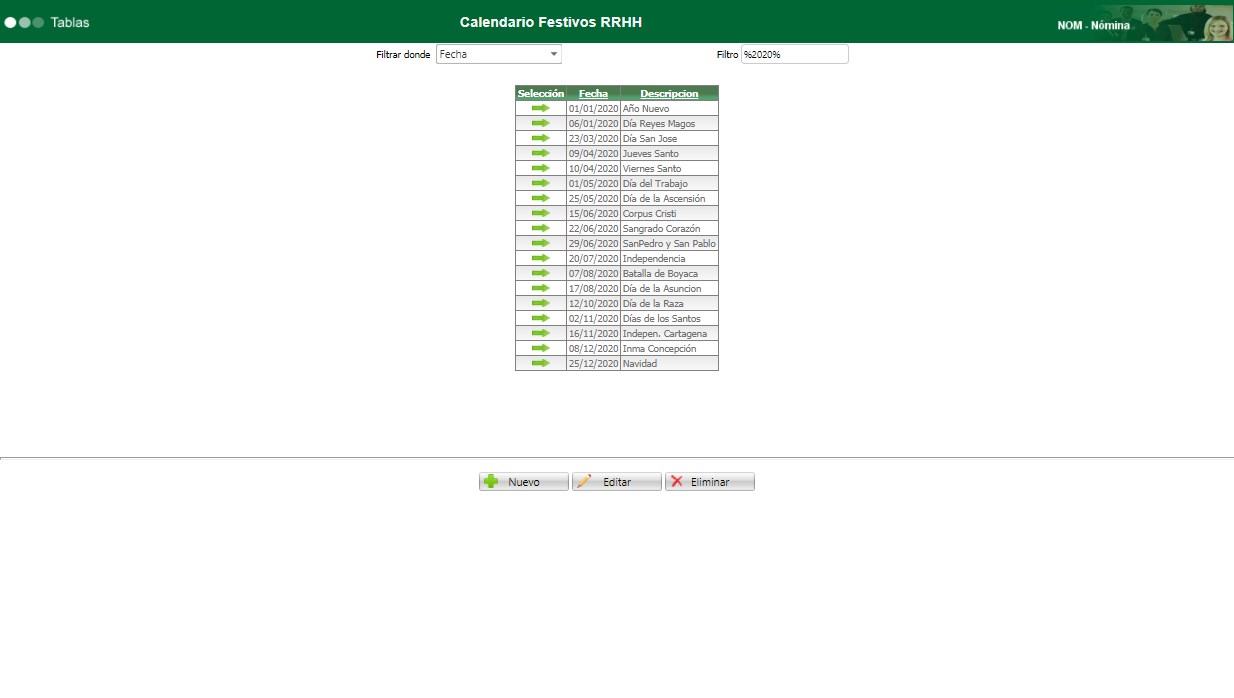
Task: Select arrow for SanPedro y San Pablo
Action: point(541,243)
